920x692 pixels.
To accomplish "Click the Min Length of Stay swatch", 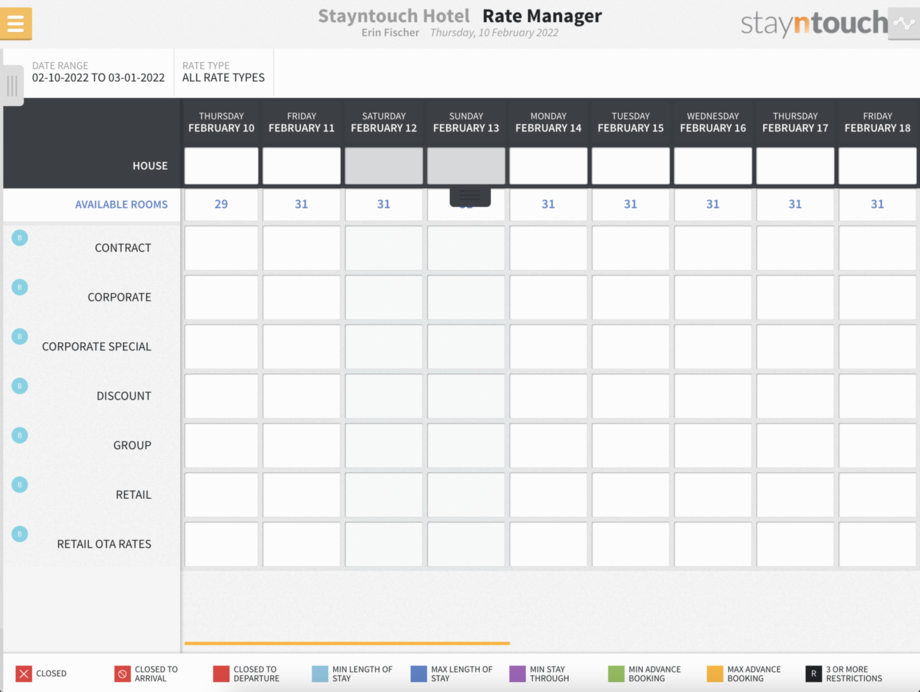I will click(x=320, y=674).
